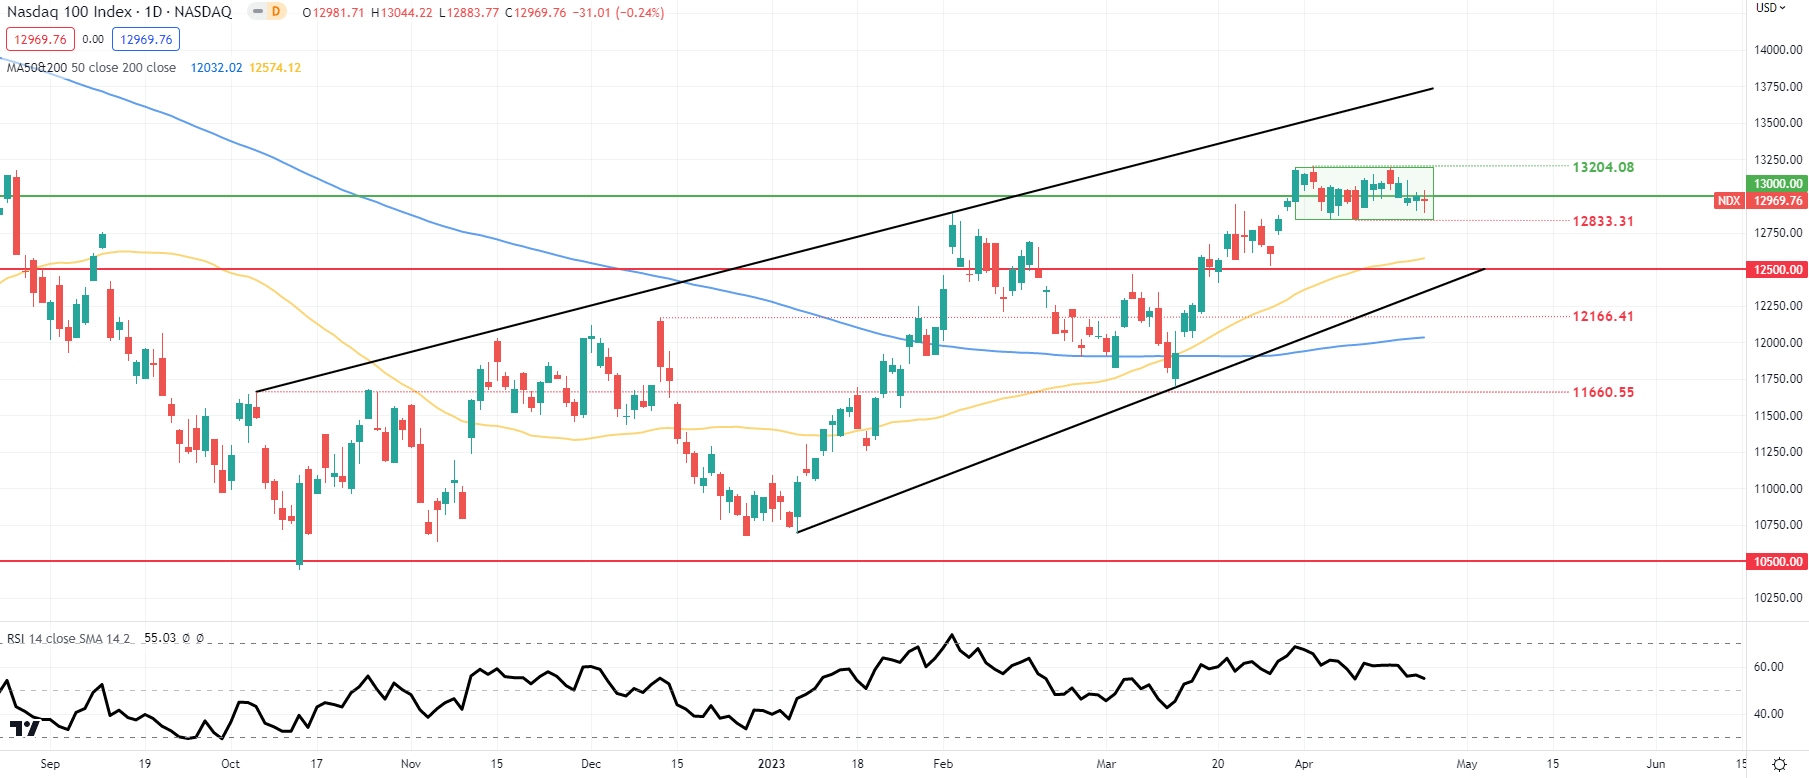The height and width of the screenshot is (778, 1809).
Task: Click the 200 MA value 12574.12
Action: point(275,68)
